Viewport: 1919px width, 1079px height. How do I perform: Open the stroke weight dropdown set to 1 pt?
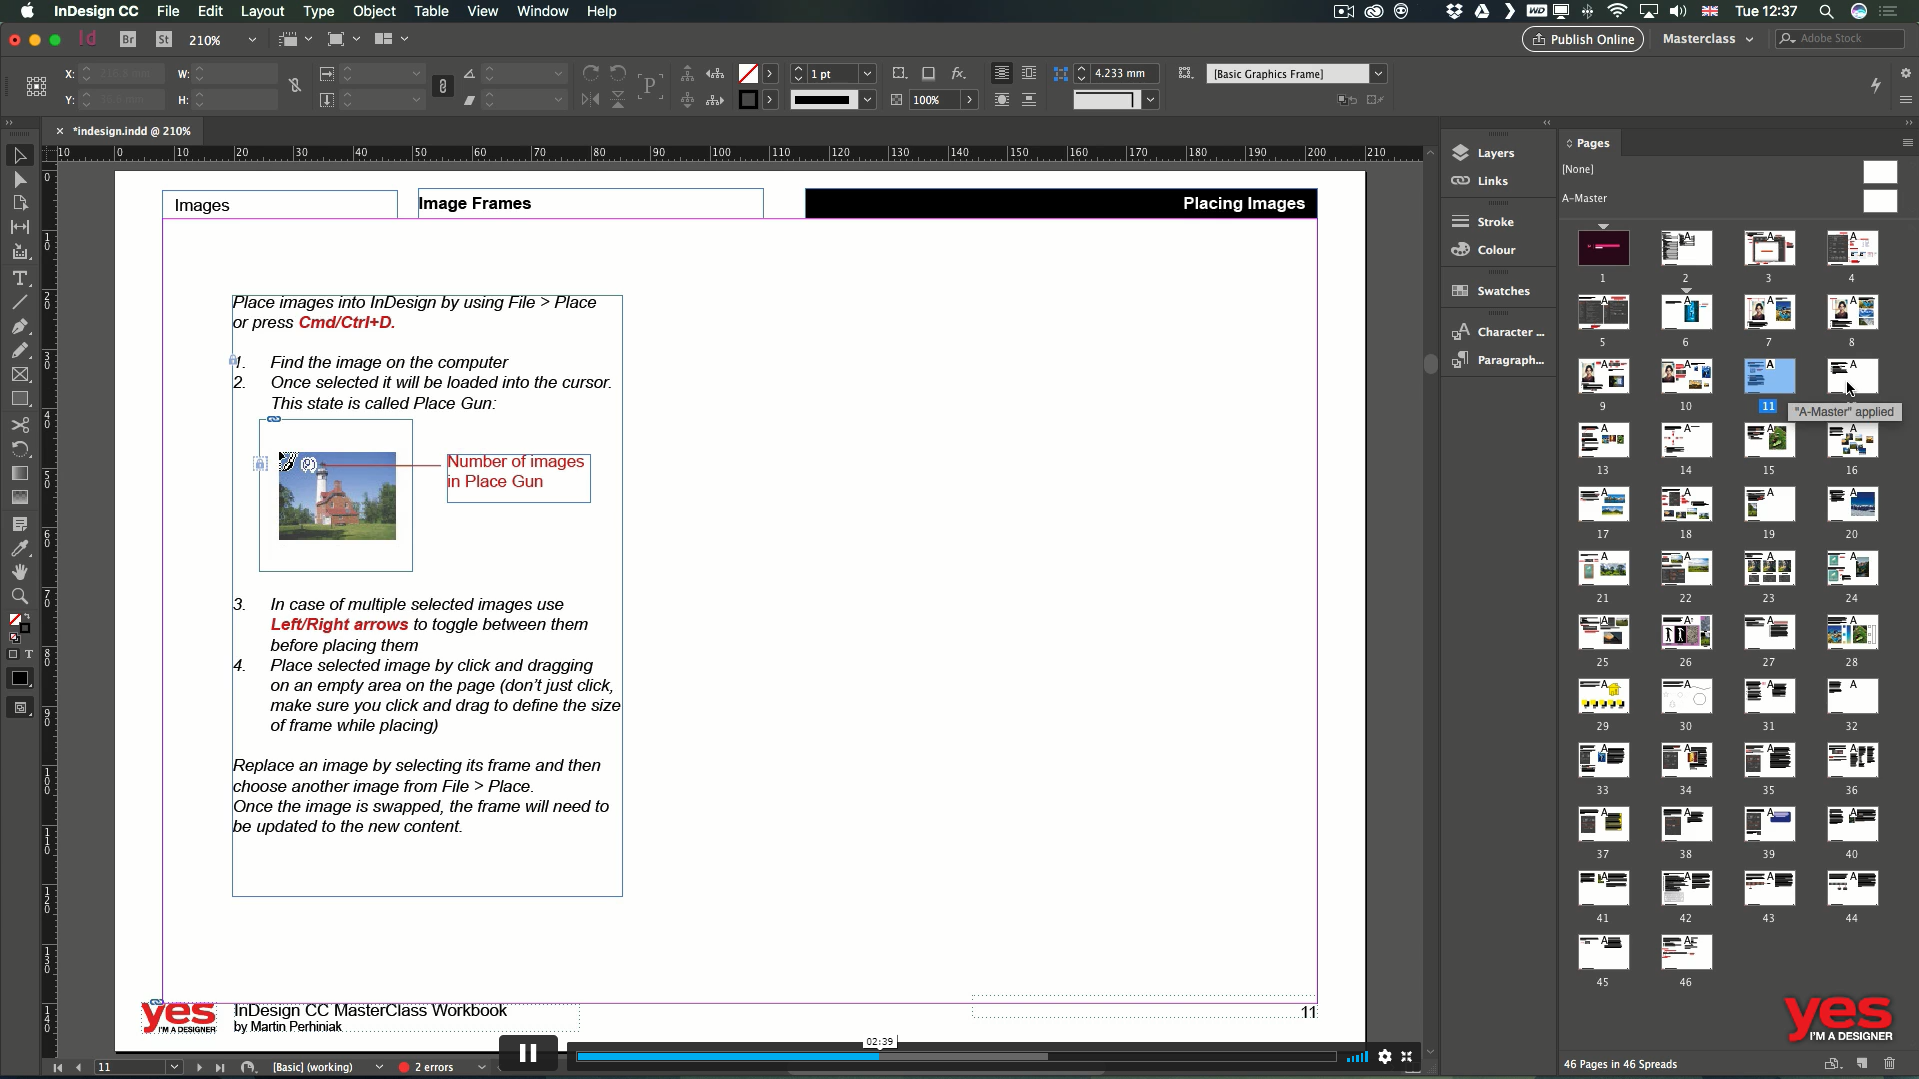point(866,73)
